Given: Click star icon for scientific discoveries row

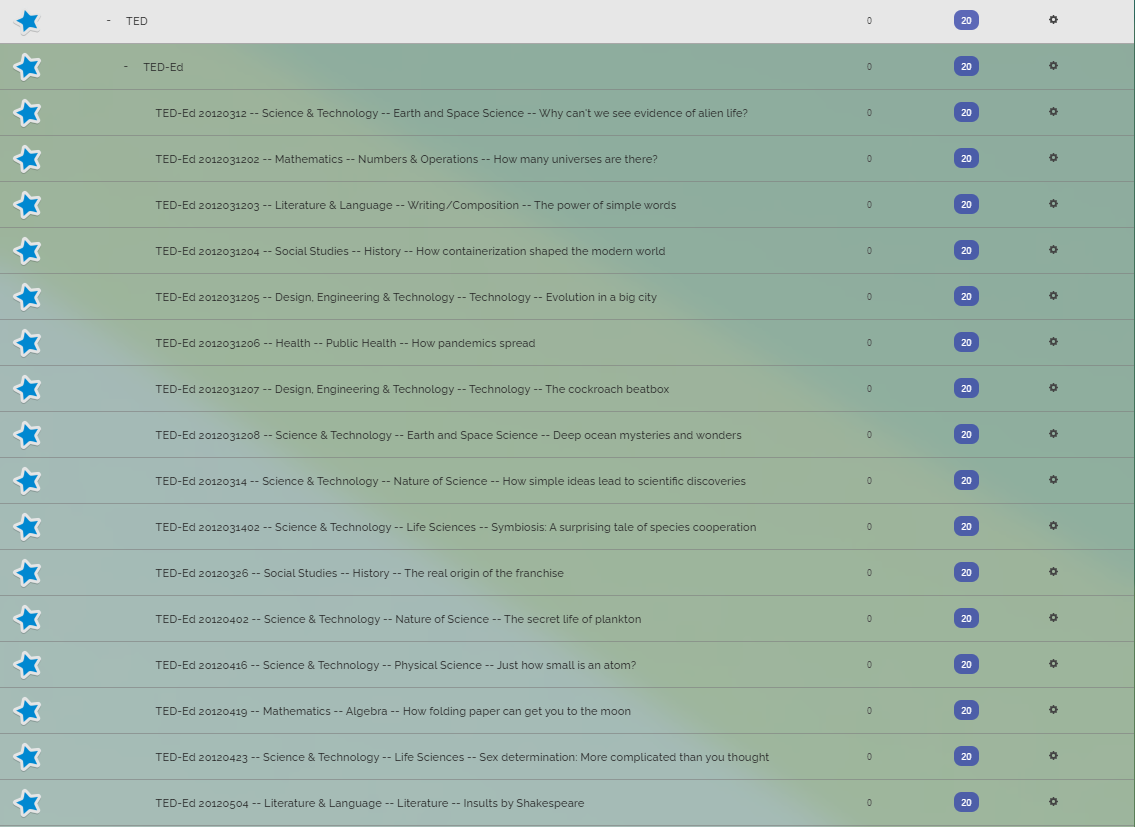Looking at the screenshot, I should 28,481.
